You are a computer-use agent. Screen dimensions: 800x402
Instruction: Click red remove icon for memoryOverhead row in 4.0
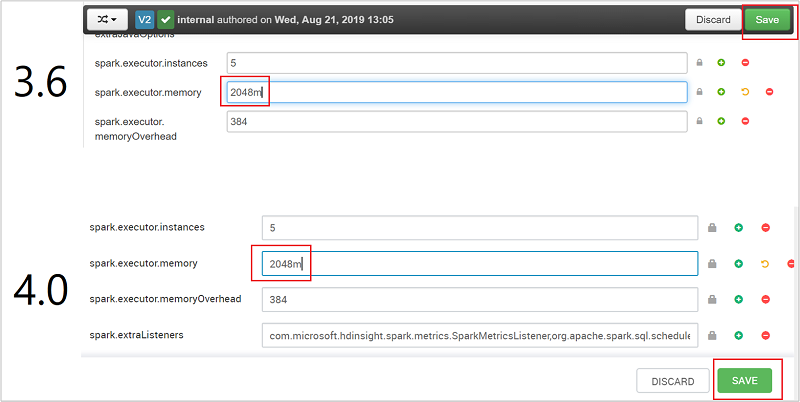[765, 299]
